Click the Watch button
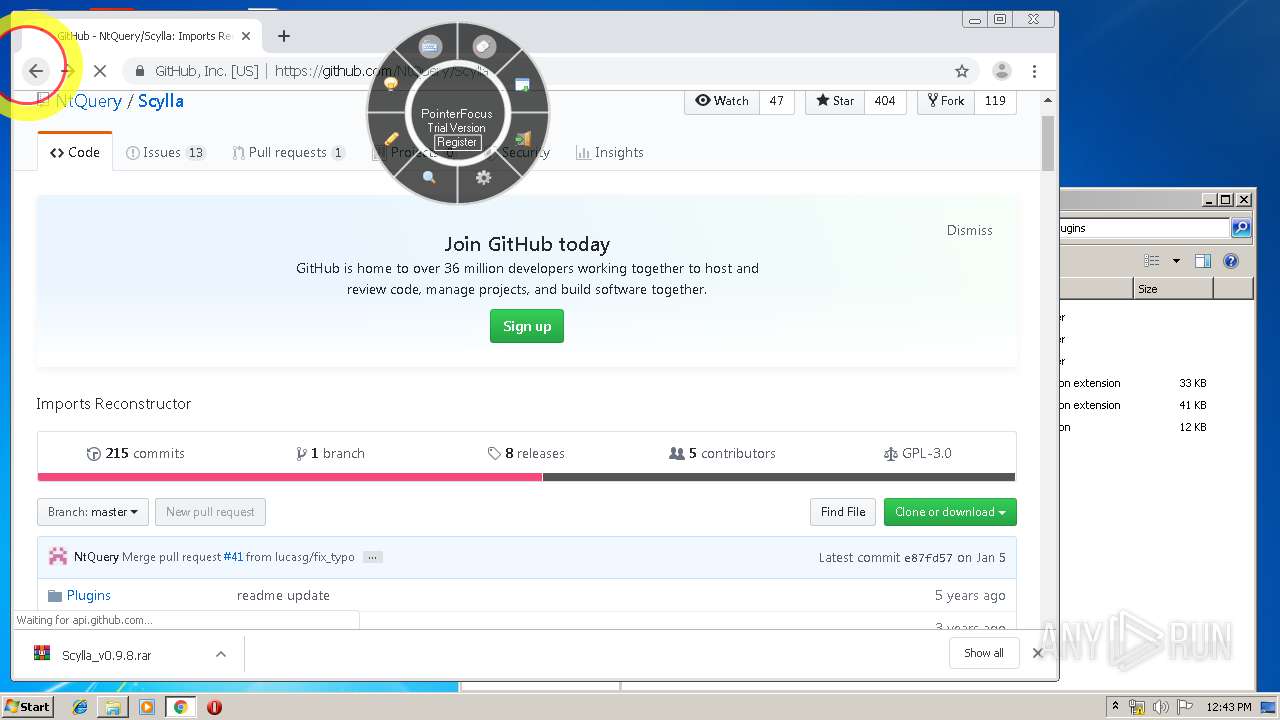This screenshot has width=1280, height=720. pos(722,101)
